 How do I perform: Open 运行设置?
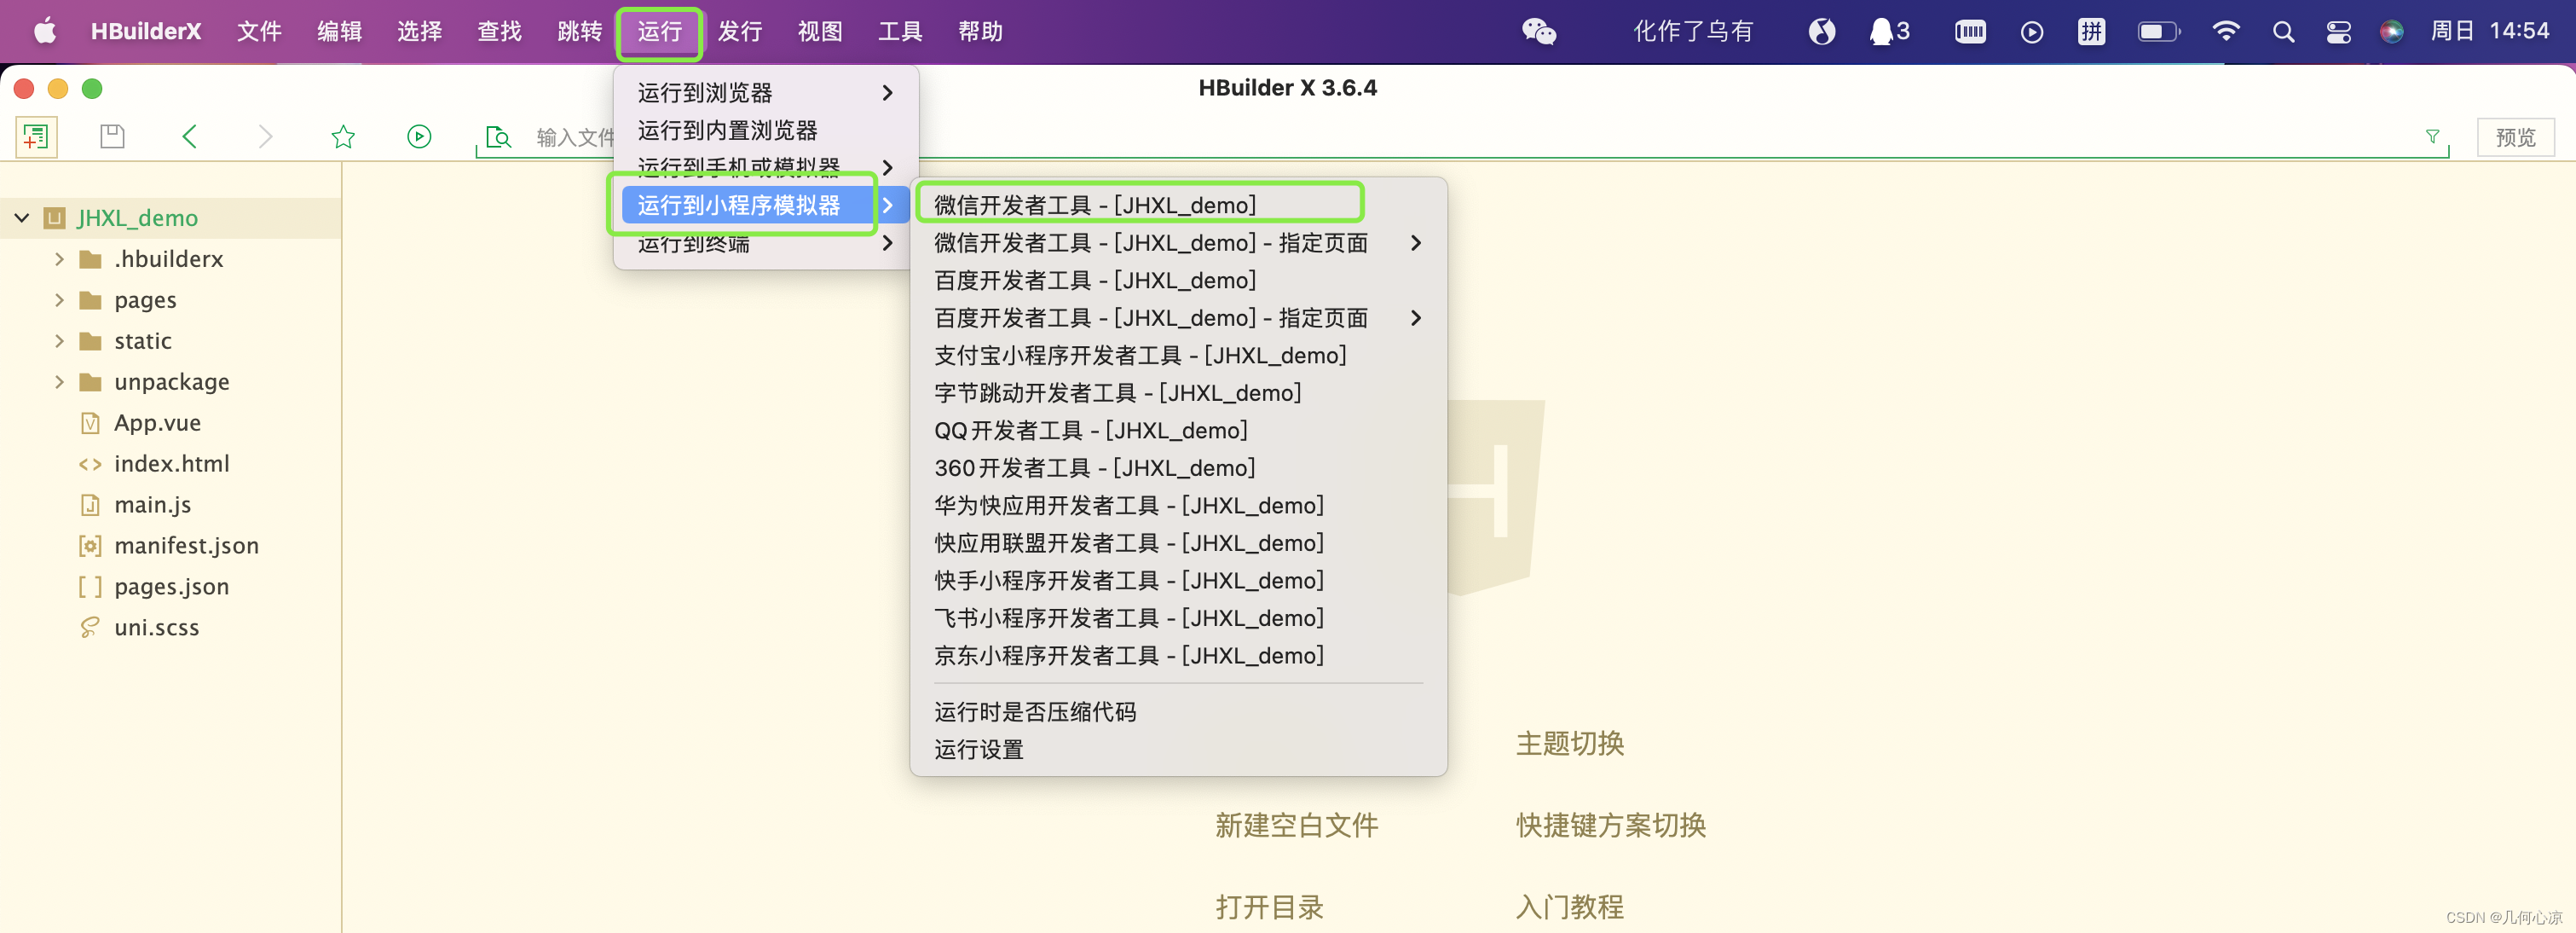click(1178, 749)
